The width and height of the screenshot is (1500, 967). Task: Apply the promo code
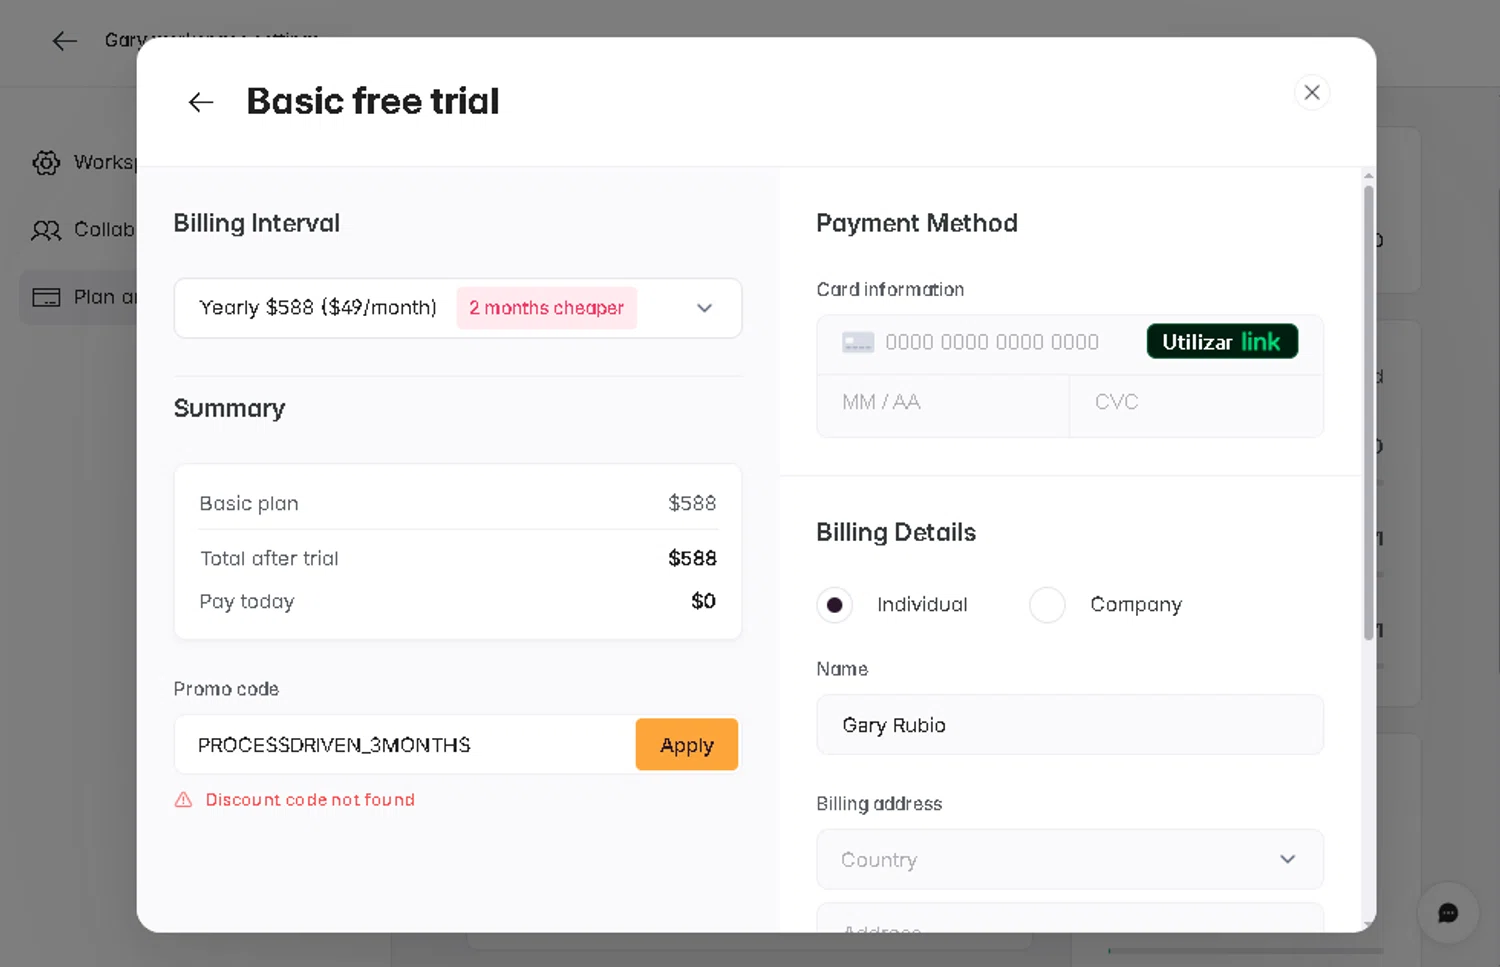tap(687, 745)
